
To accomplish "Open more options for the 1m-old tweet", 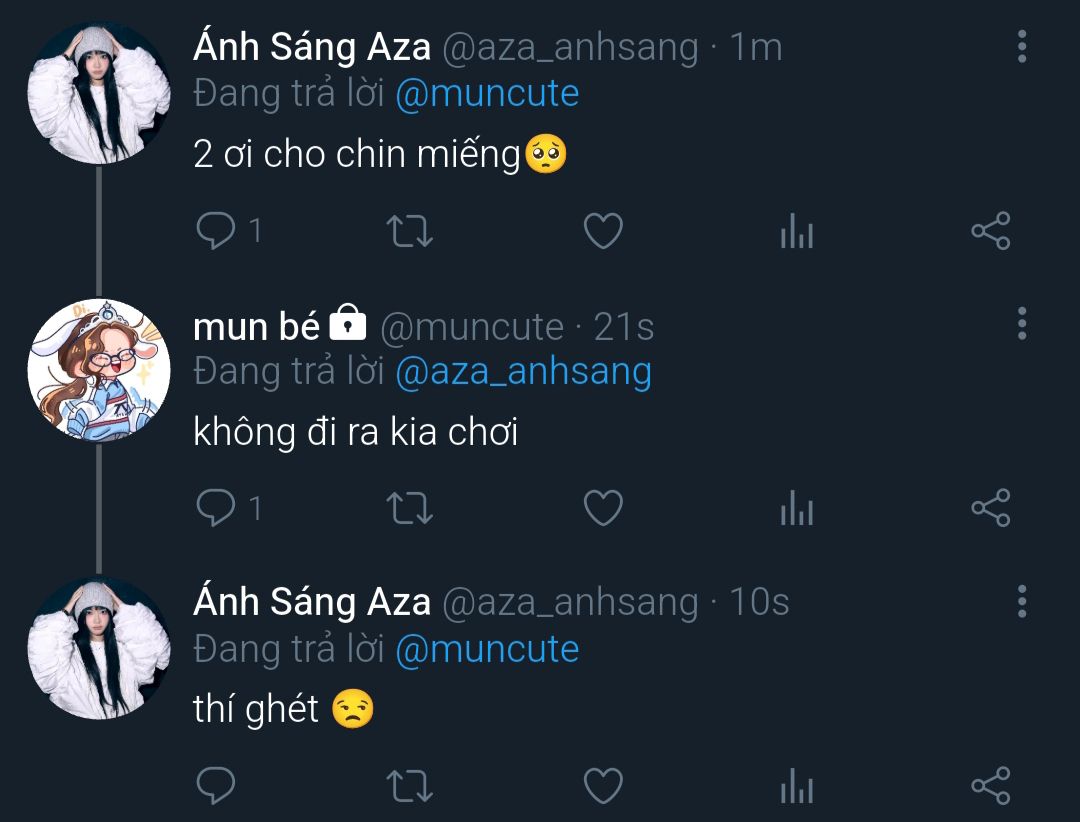I will pos(1021,47).
